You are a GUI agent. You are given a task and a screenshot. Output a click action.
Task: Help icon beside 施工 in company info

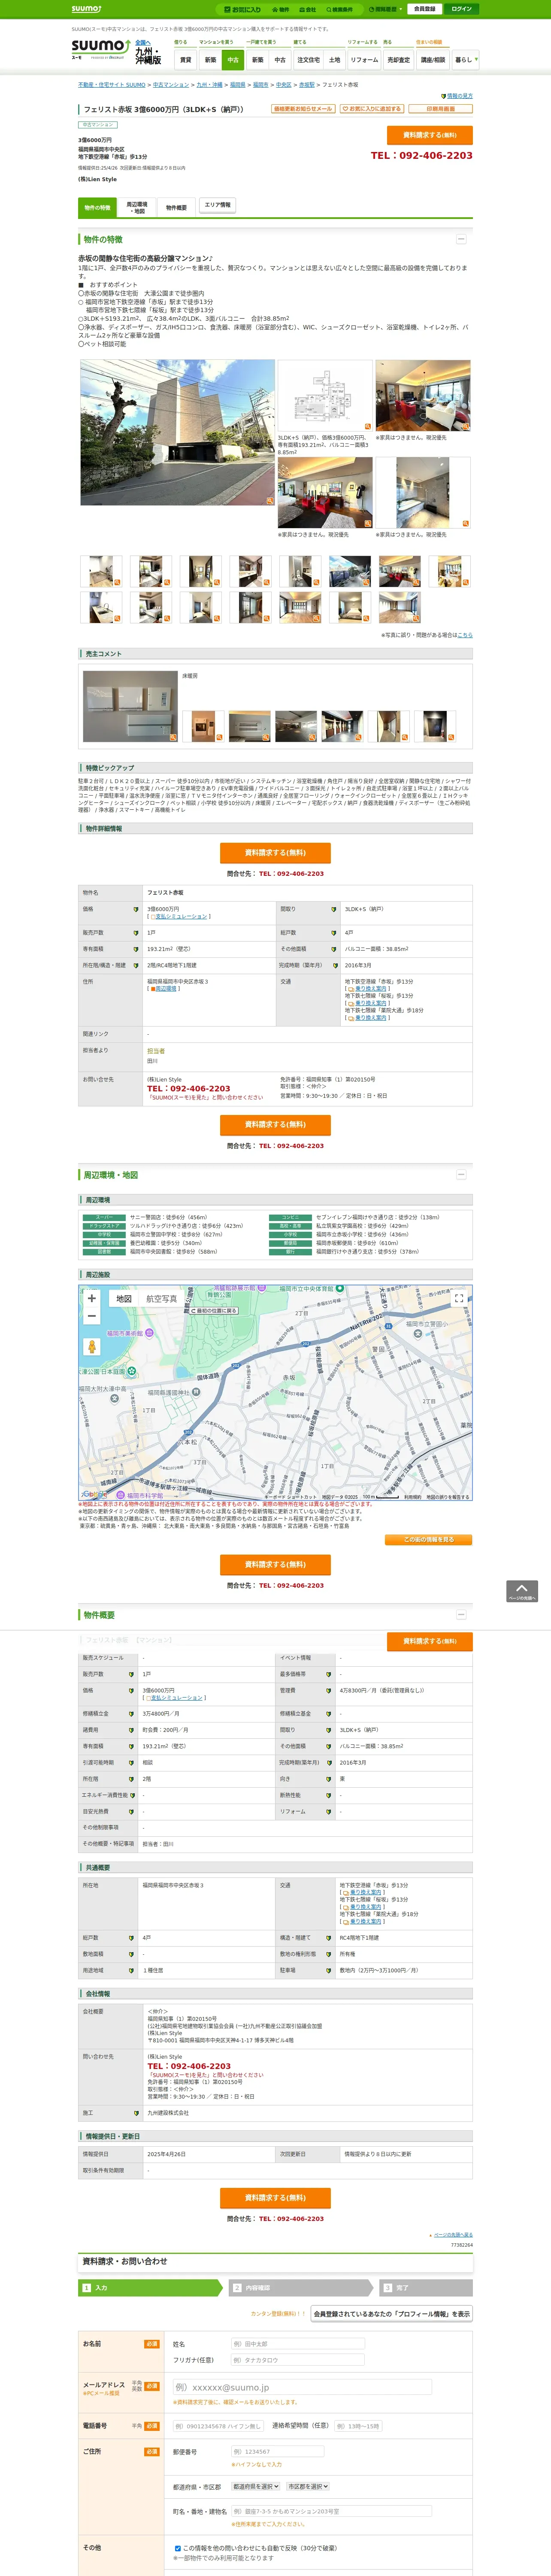tap(136, 2113)
